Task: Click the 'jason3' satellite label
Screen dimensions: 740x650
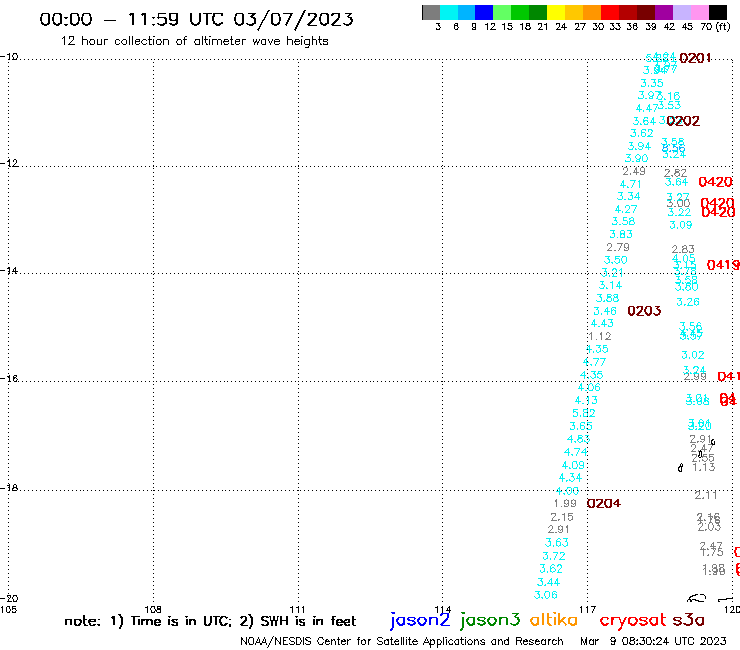Action: coord(490,620)
